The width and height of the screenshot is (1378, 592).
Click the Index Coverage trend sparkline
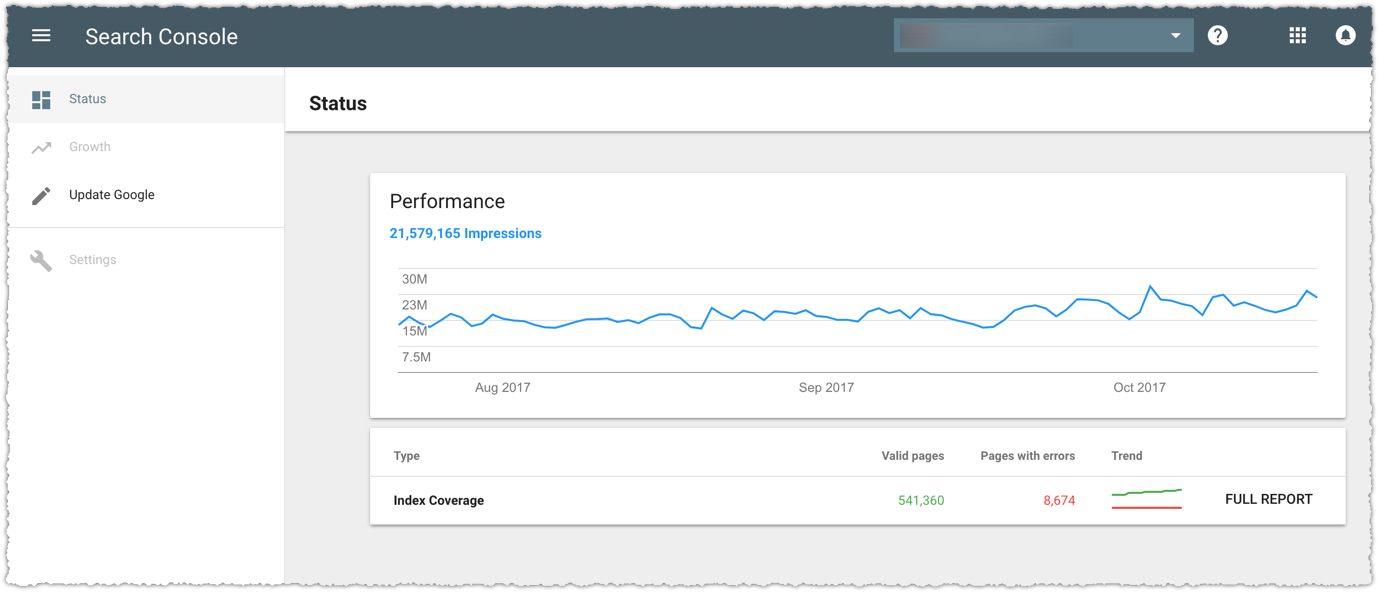click(x=1147, y=499)
